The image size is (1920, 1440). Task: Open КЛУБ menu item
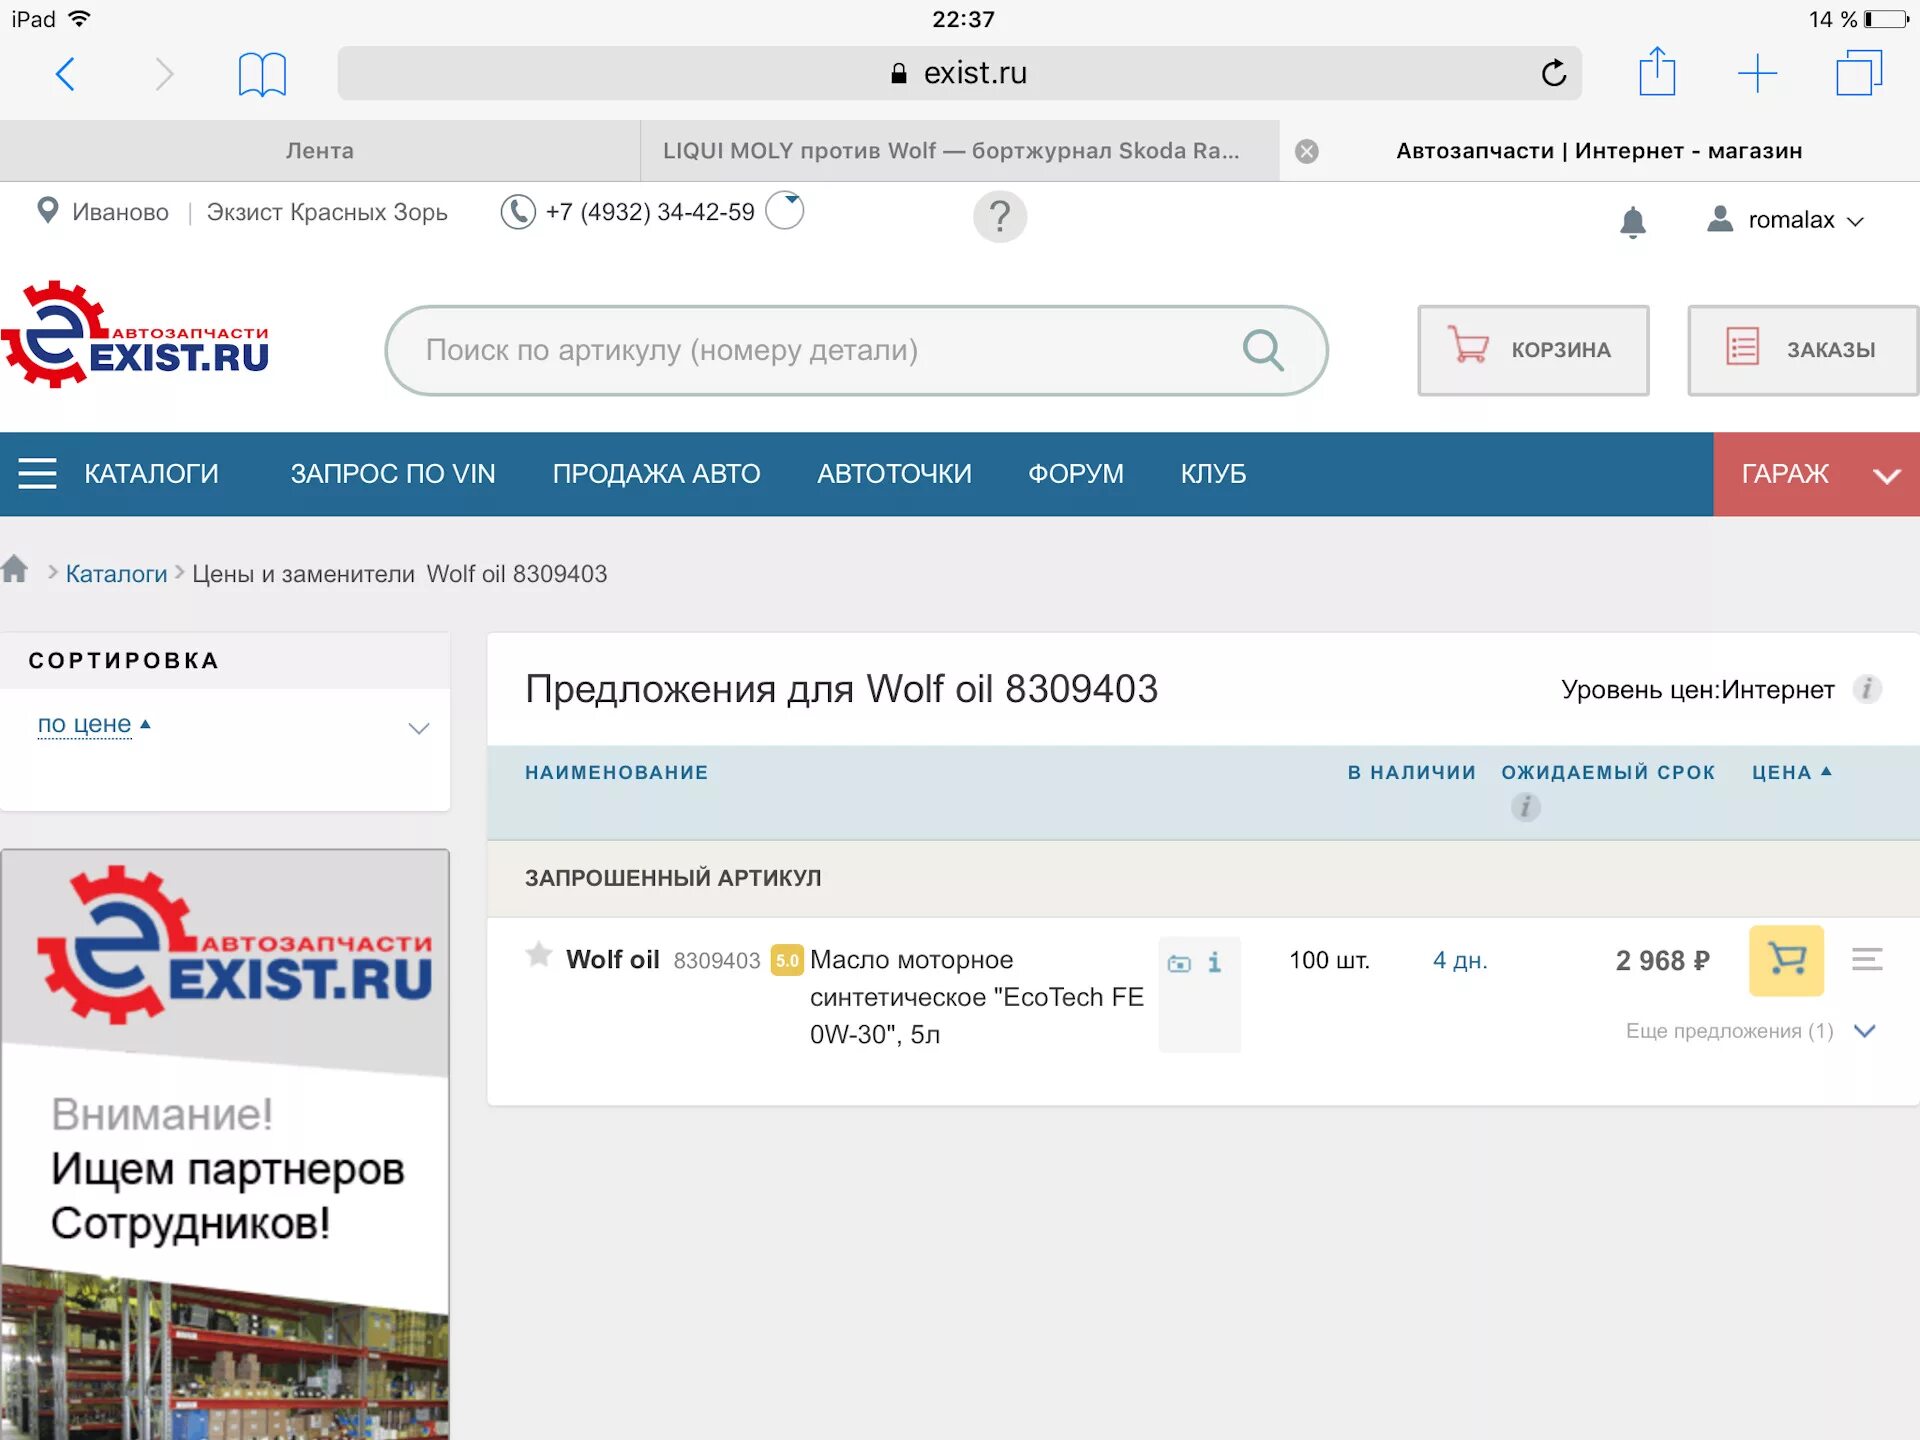1213,474
